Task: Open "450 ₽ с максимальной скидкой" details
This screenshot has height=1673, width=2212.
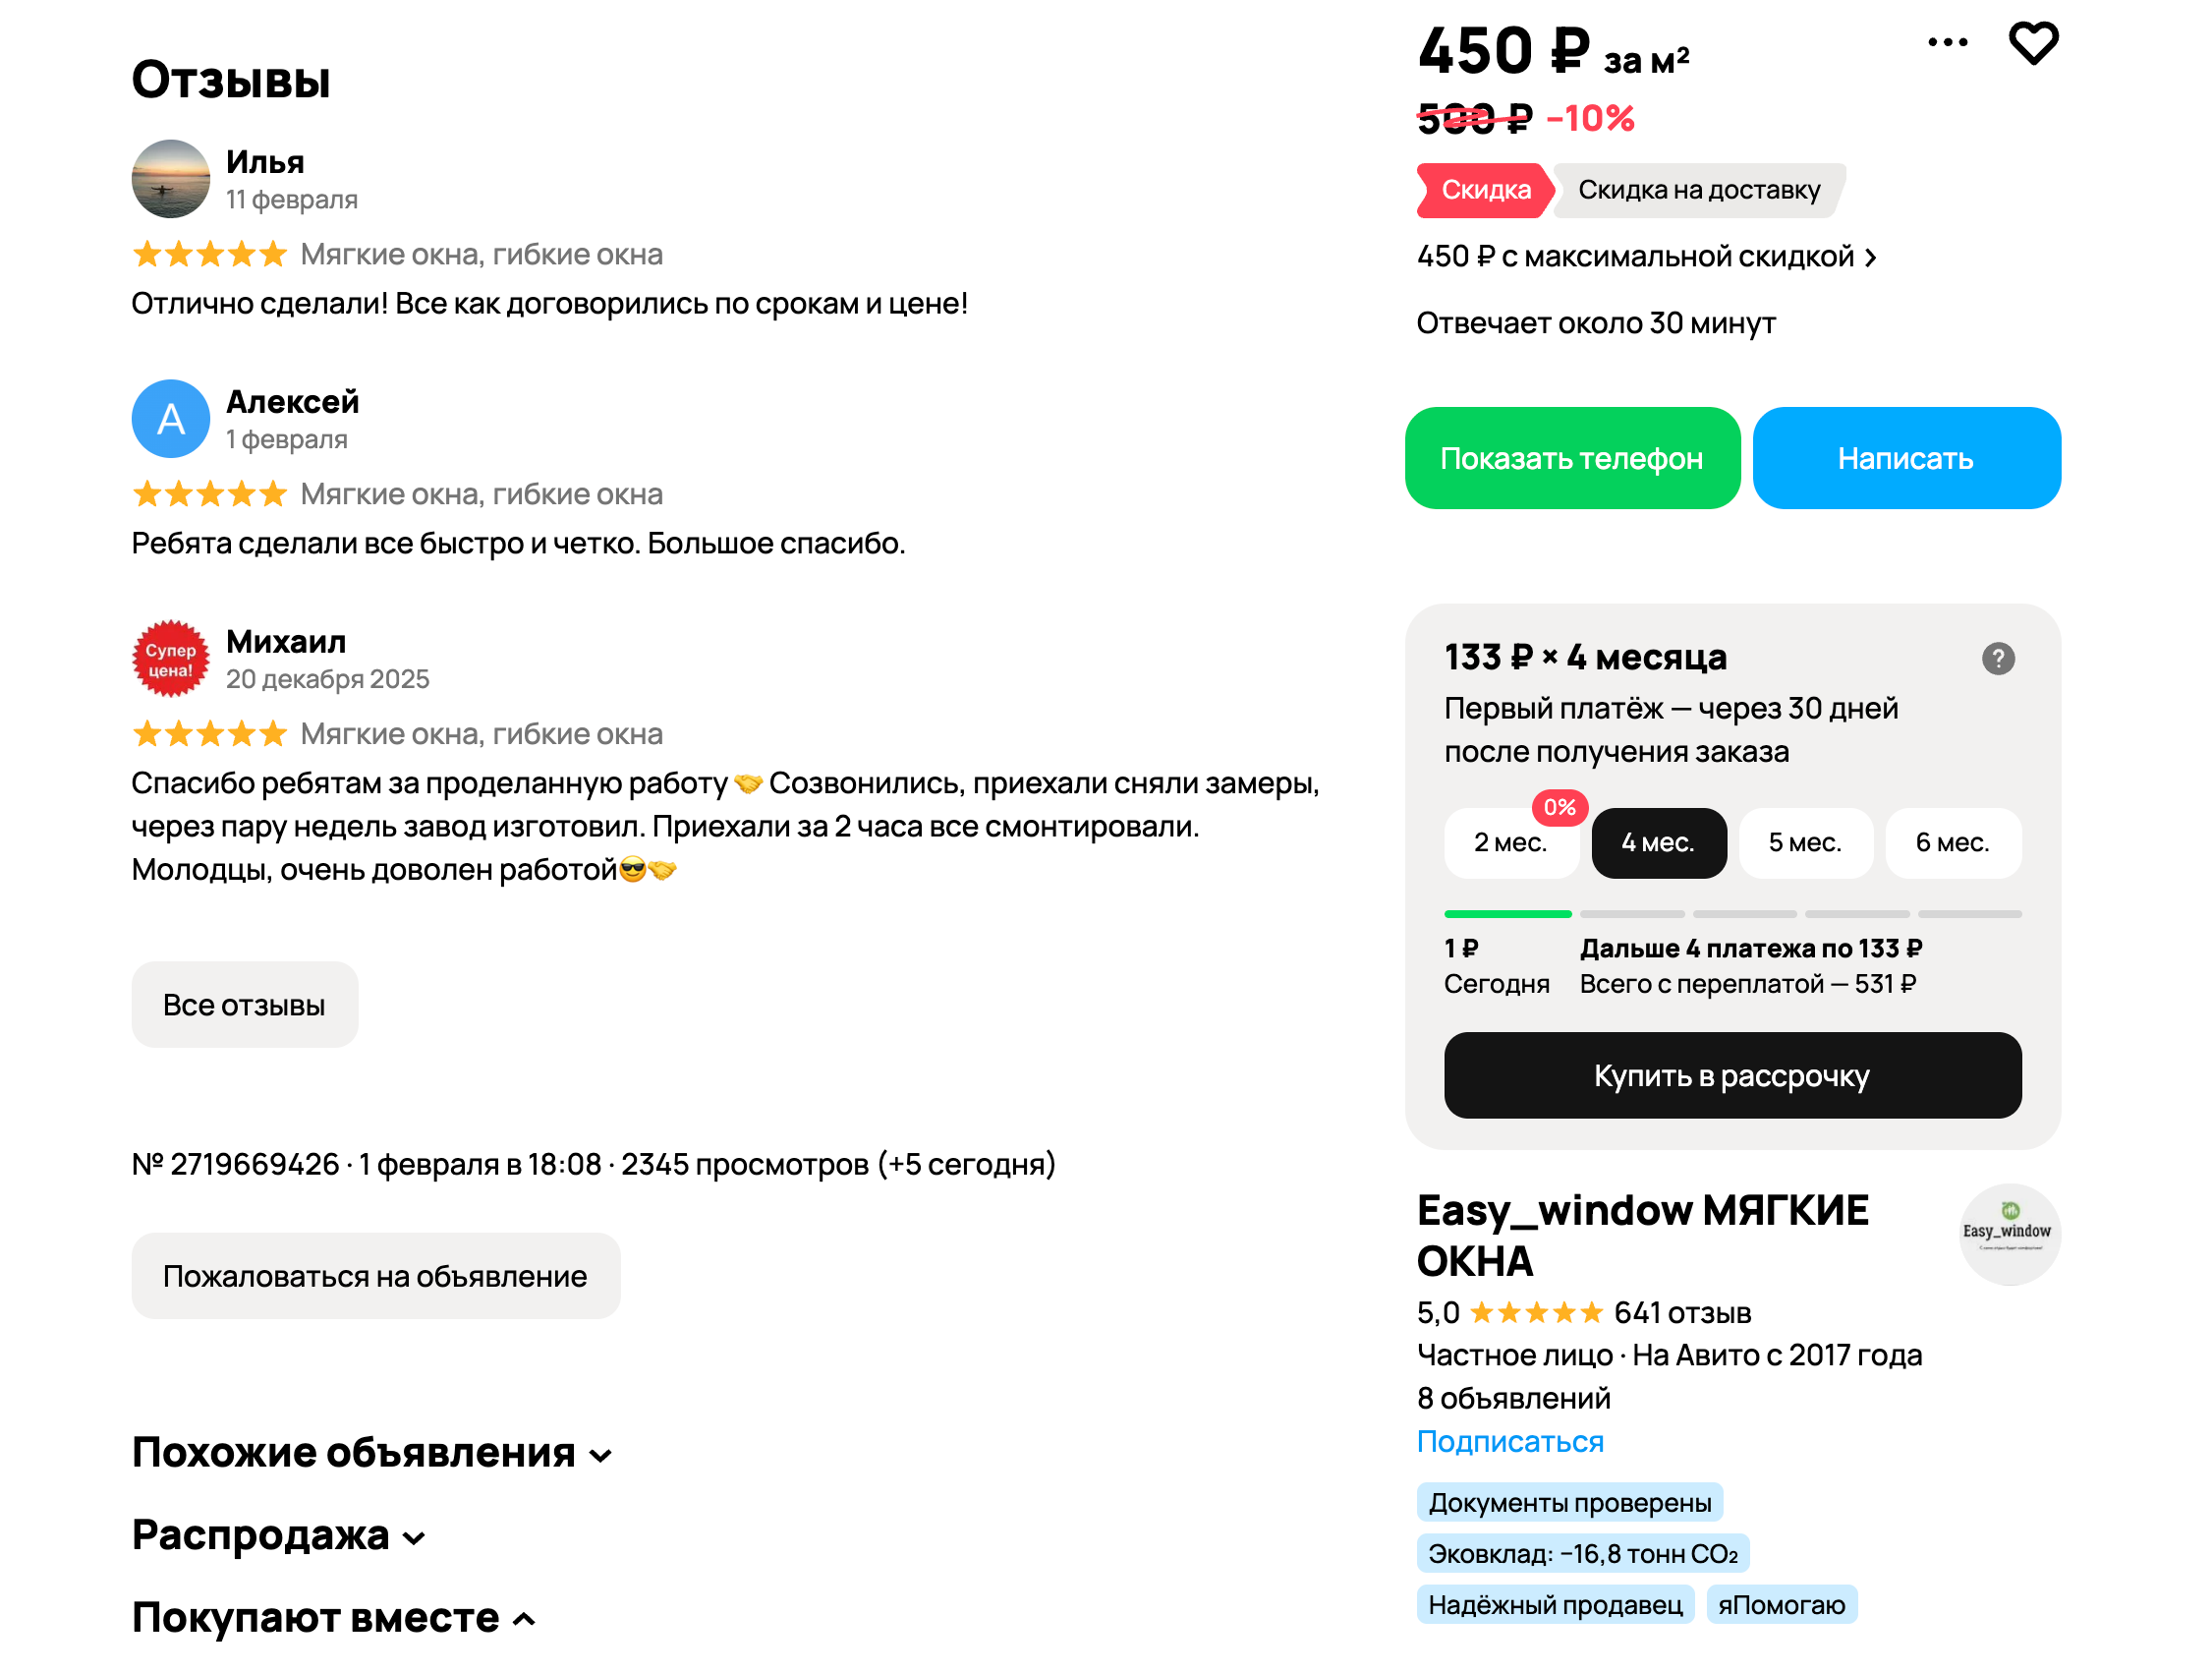Action: pos(1646,257)
